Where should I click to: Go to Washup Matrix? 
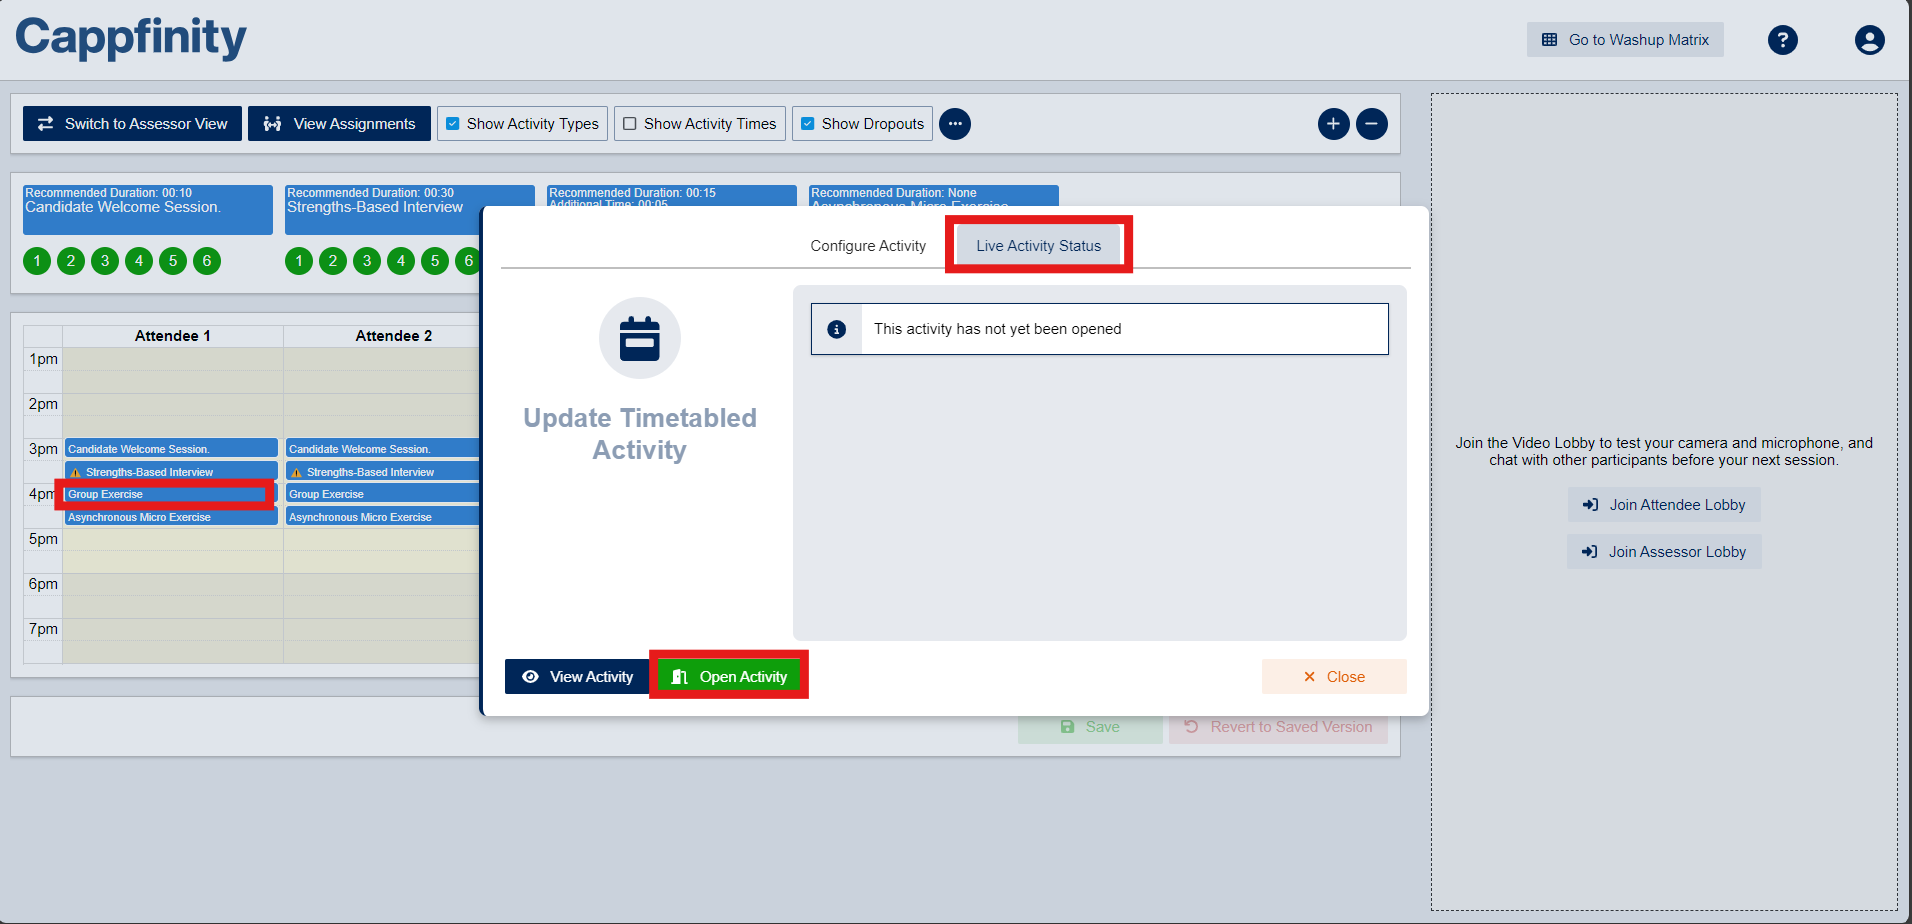click(x=1625, y=40)
